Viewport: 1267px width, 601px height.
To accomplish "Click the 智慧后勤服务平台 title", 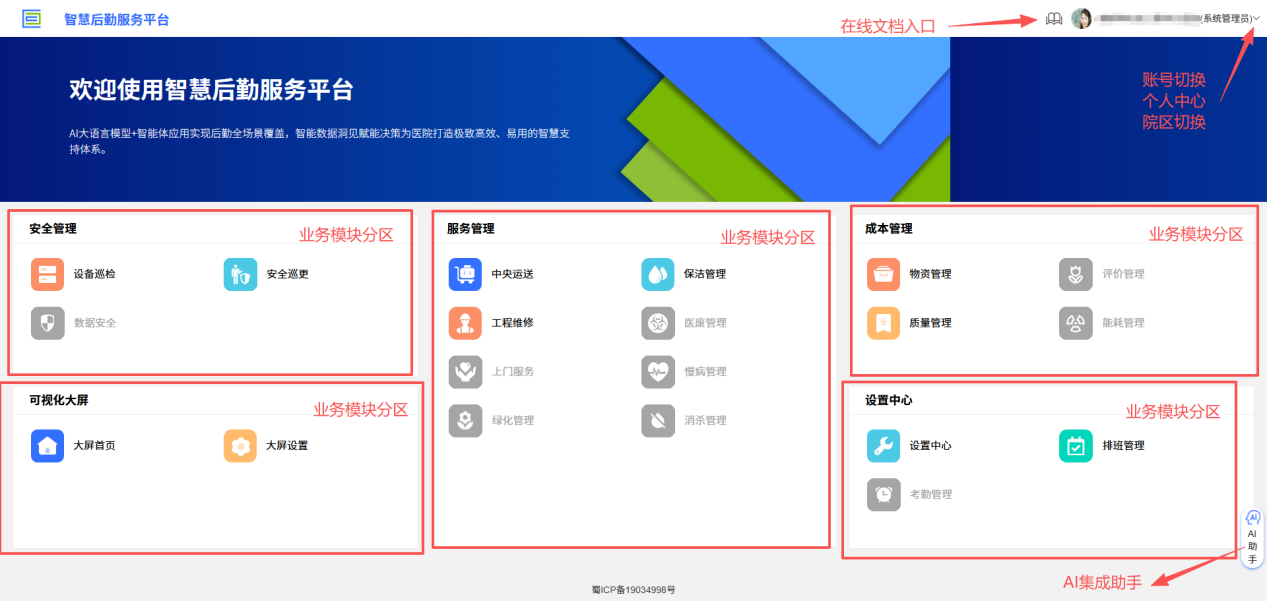I will point(115,17).
